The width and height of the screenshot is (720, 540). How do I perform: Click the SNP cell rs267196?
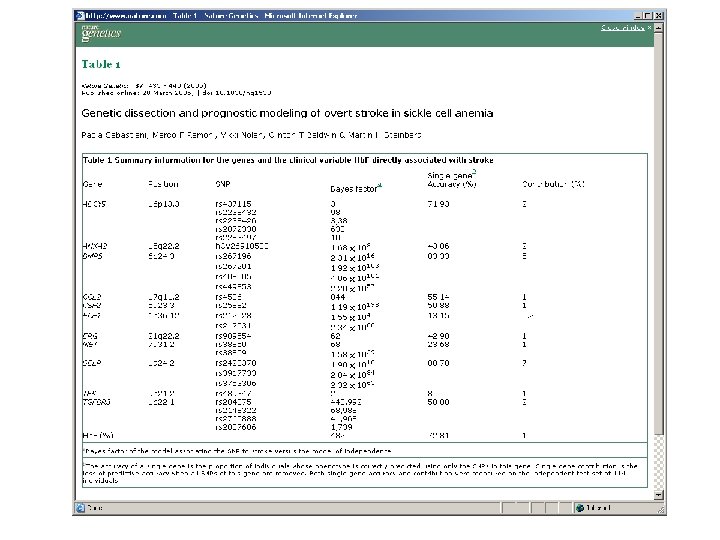(233, 256)
